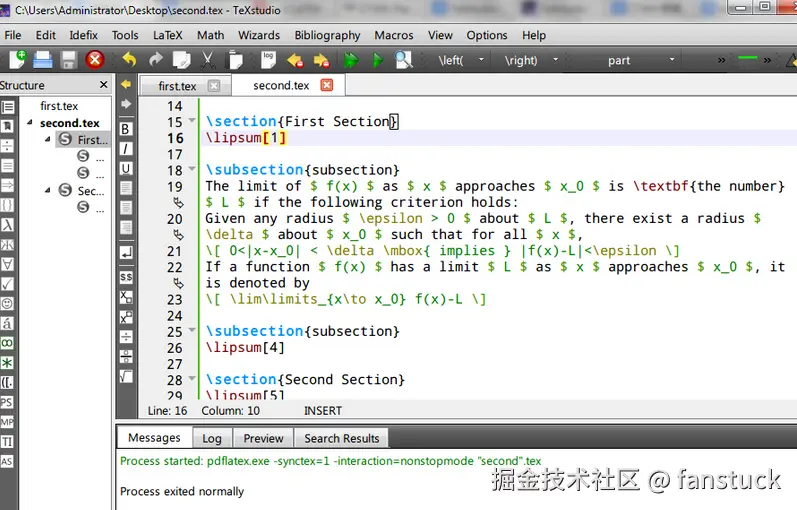
Task: Go forward with gray arrow below the back arrow
Action: [126, 104]
